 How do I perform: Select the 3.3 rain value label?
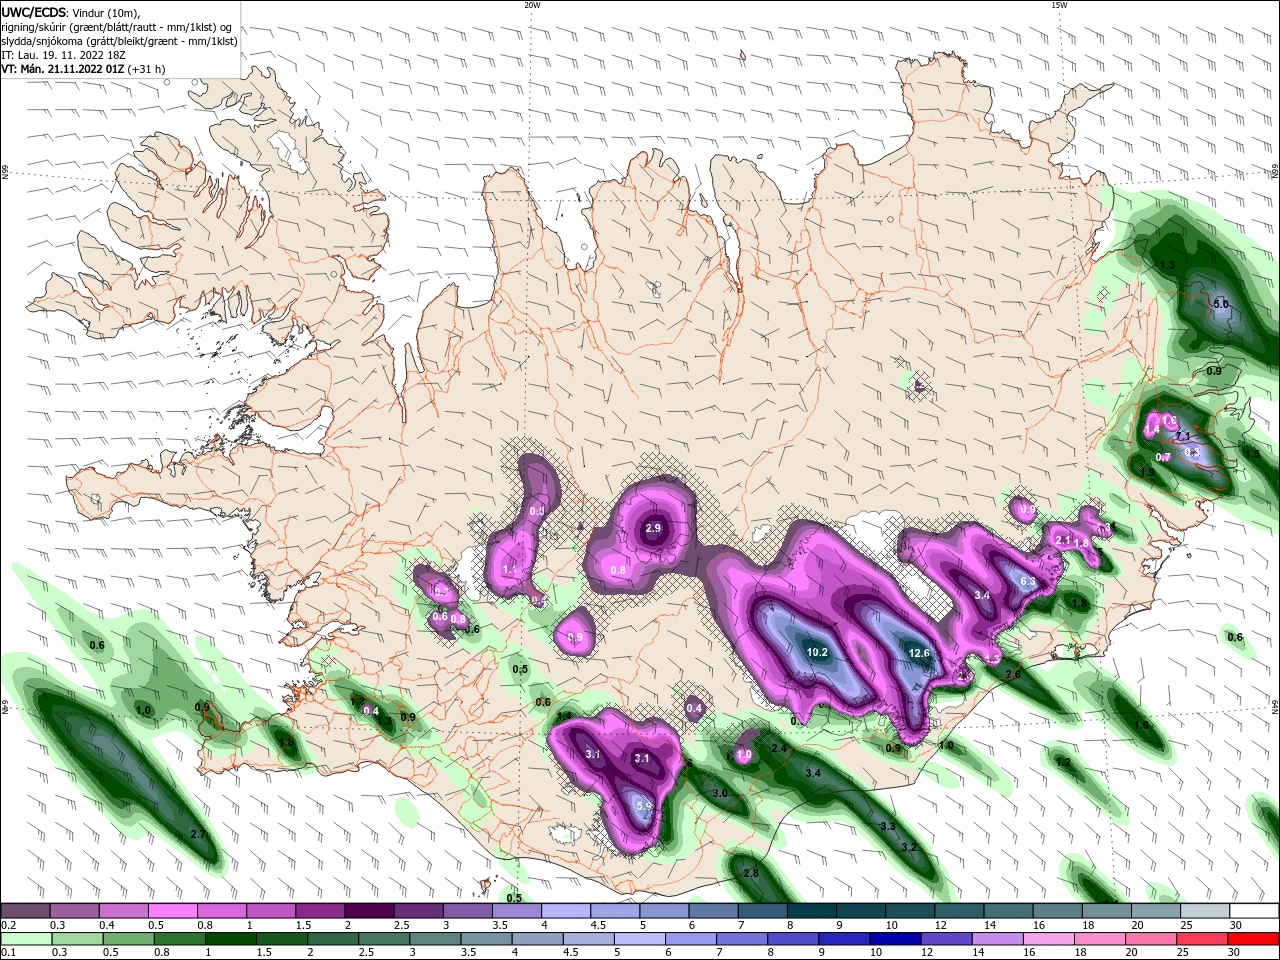click(x=887, y=826)
